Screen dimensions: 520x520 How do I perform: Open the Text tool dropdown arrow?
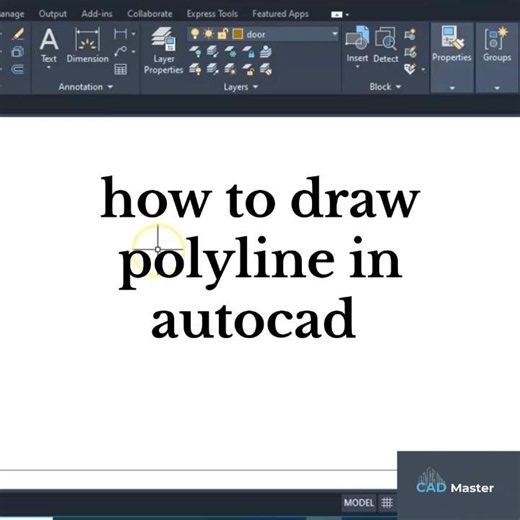(49, 68)
